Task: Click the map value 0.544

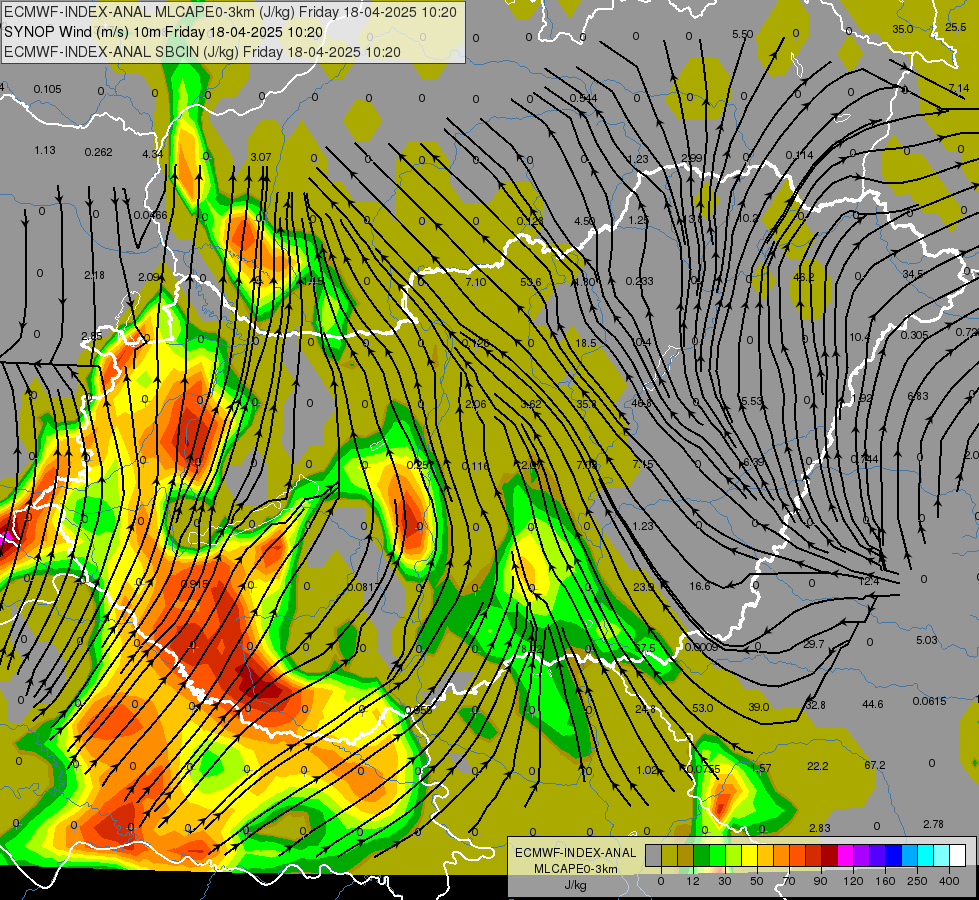Action: coord(583,99)
